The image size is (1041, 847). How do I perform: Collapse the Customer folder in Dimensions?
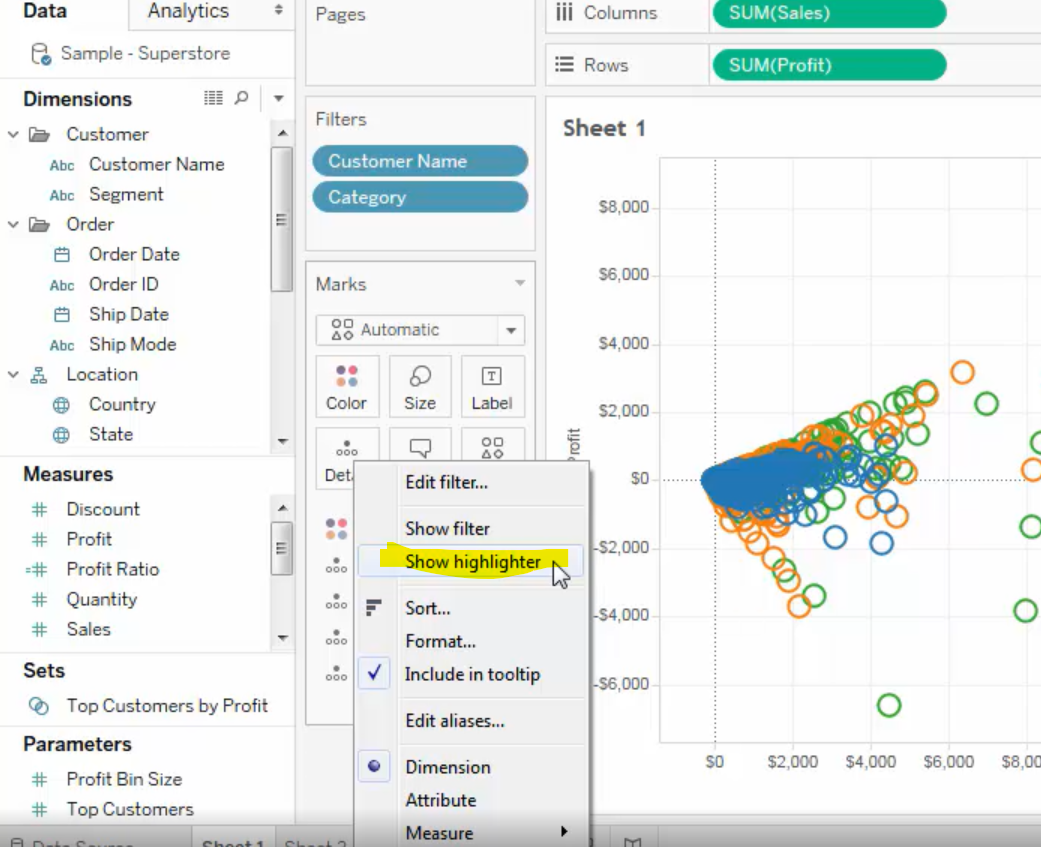(13, 135)
